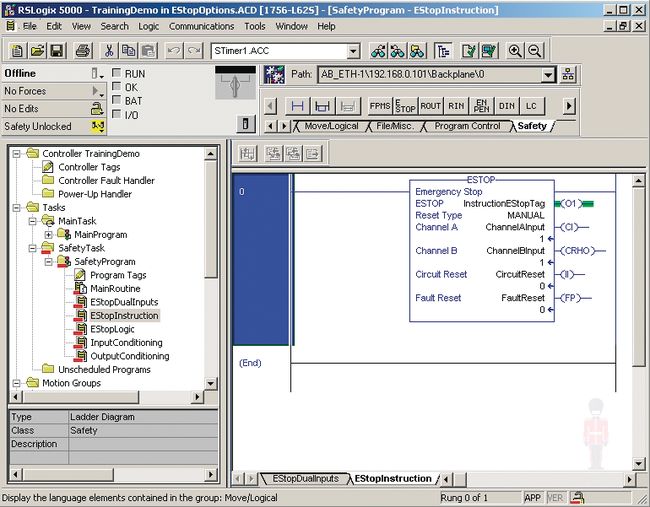Select the InputConditioning routine
The width and height of the screenshot is (650, 507).
pyautogui.click(x=126, y=342)
